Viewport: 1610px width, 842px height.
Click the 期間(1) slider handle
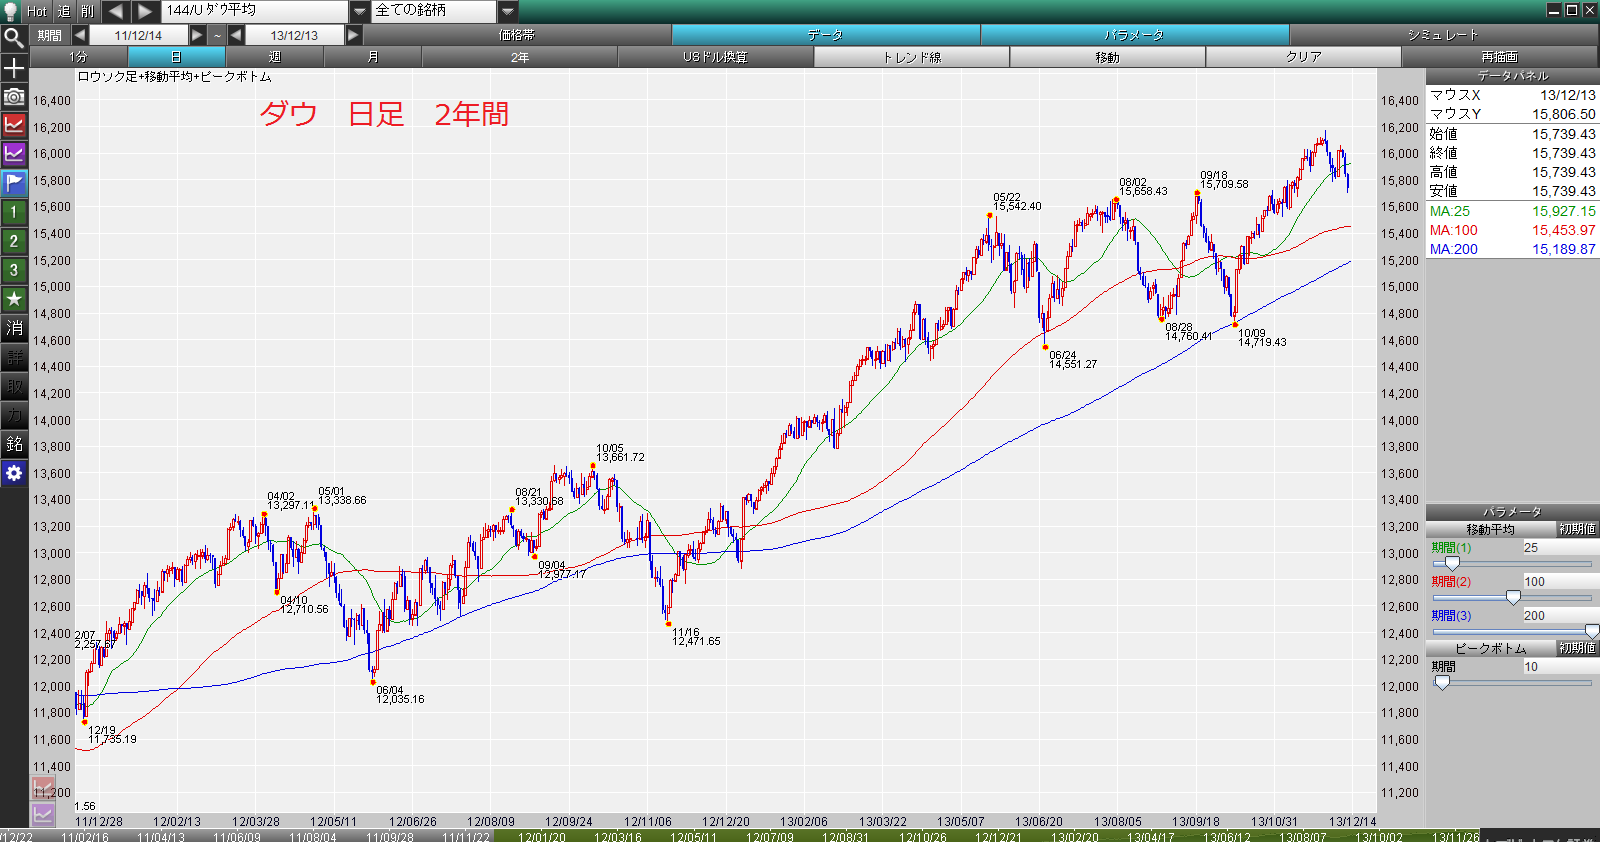pos(1452,563)
